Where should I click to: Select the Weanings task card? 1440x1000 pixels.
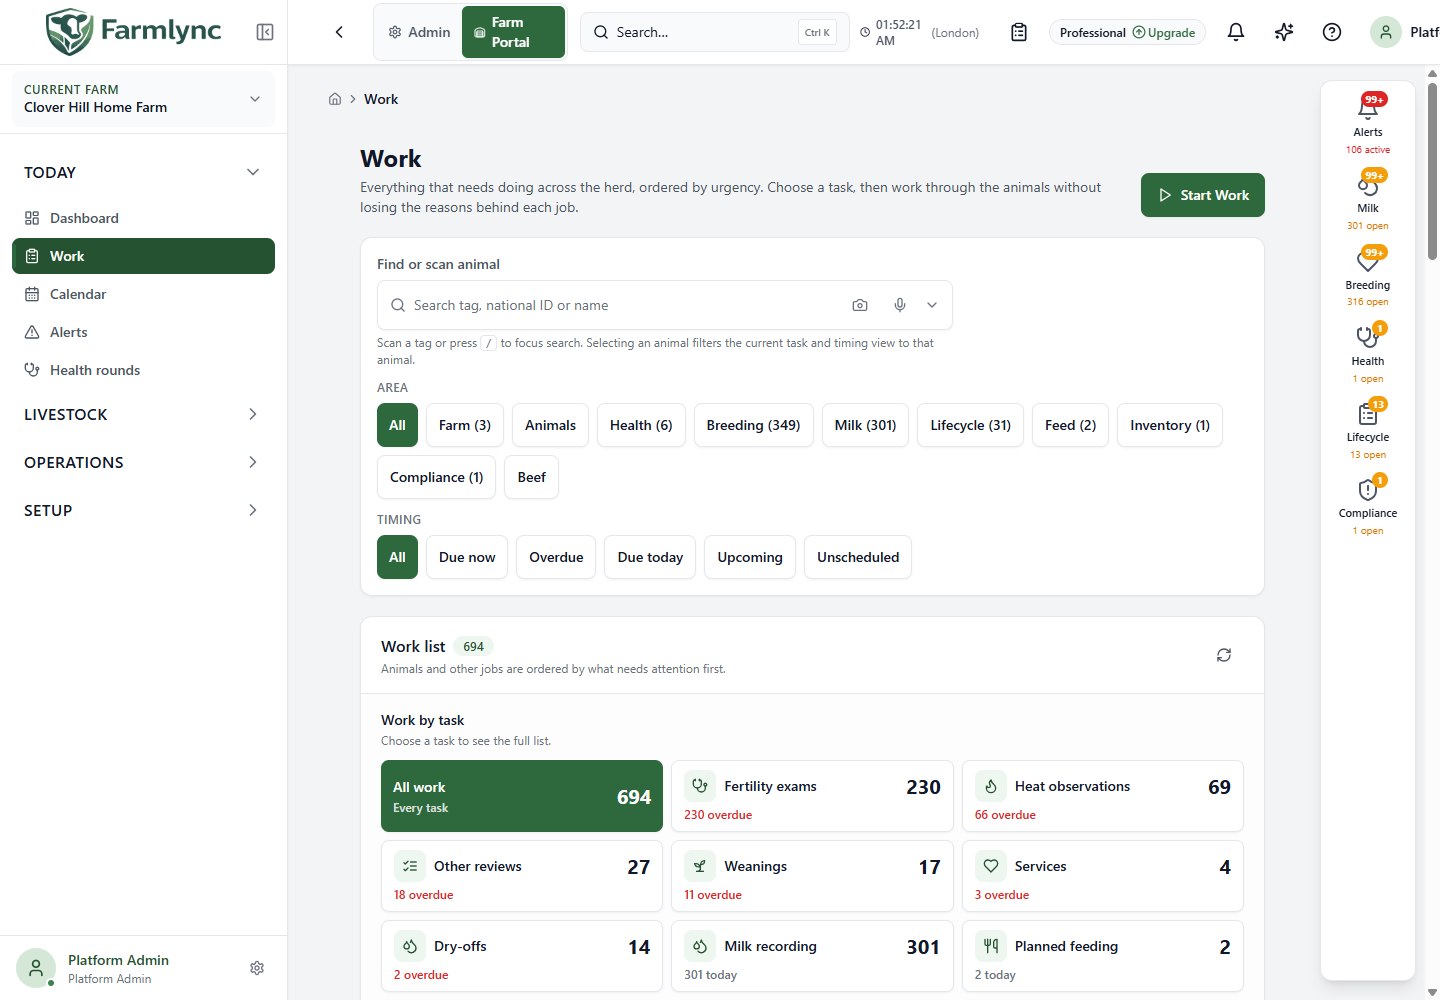pos(812,876)
